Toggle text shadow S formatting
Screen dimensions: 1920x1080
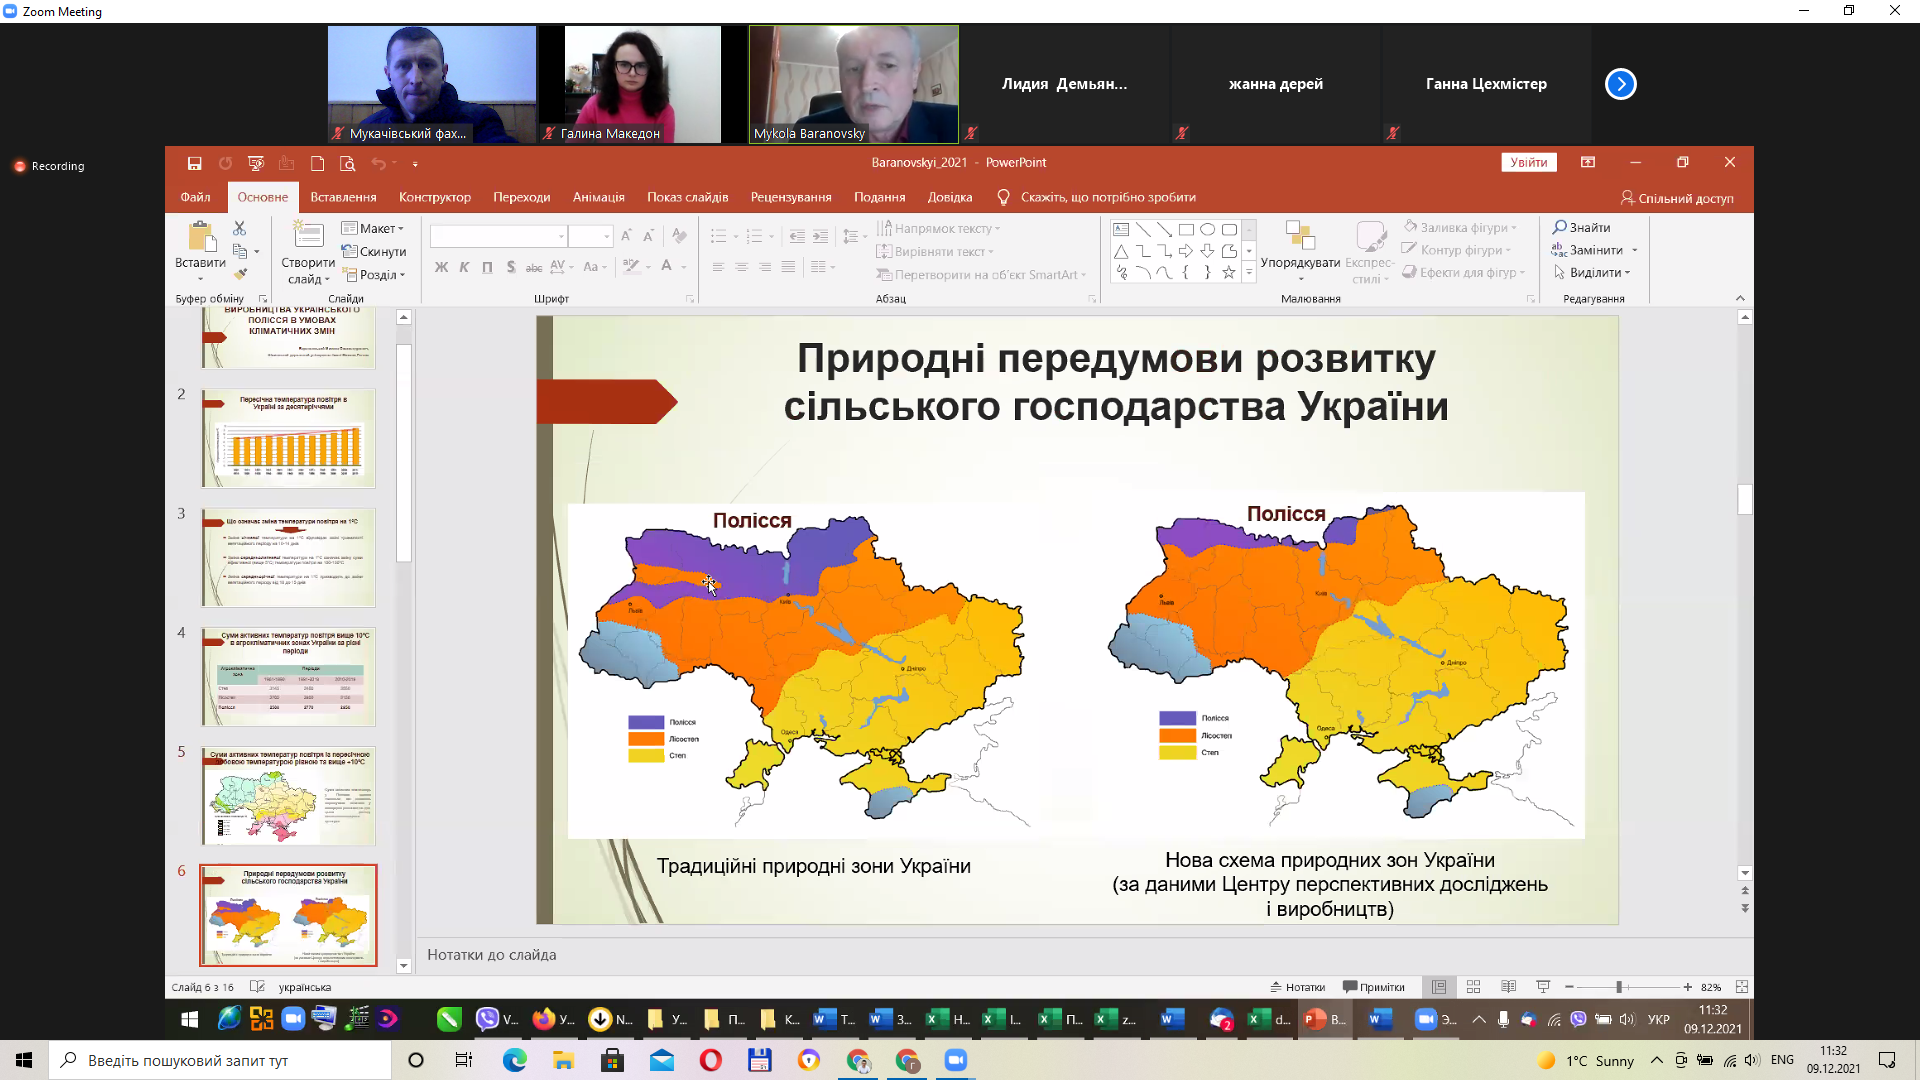click(x=511, y=267)
